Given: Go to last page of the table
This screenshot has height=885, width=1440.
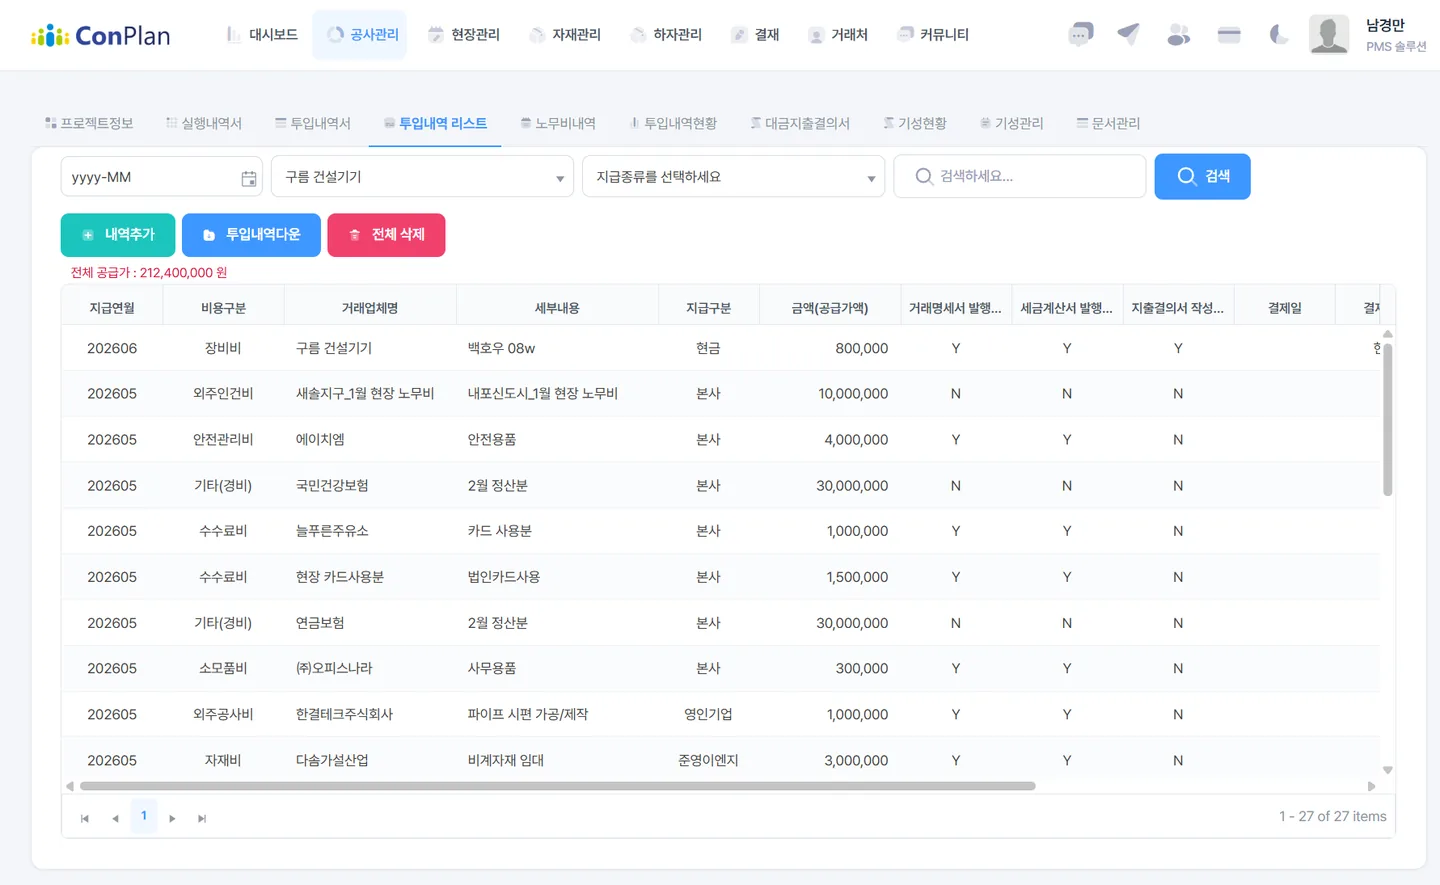Looking at the screenshot, I should click(x=202, y=818).
